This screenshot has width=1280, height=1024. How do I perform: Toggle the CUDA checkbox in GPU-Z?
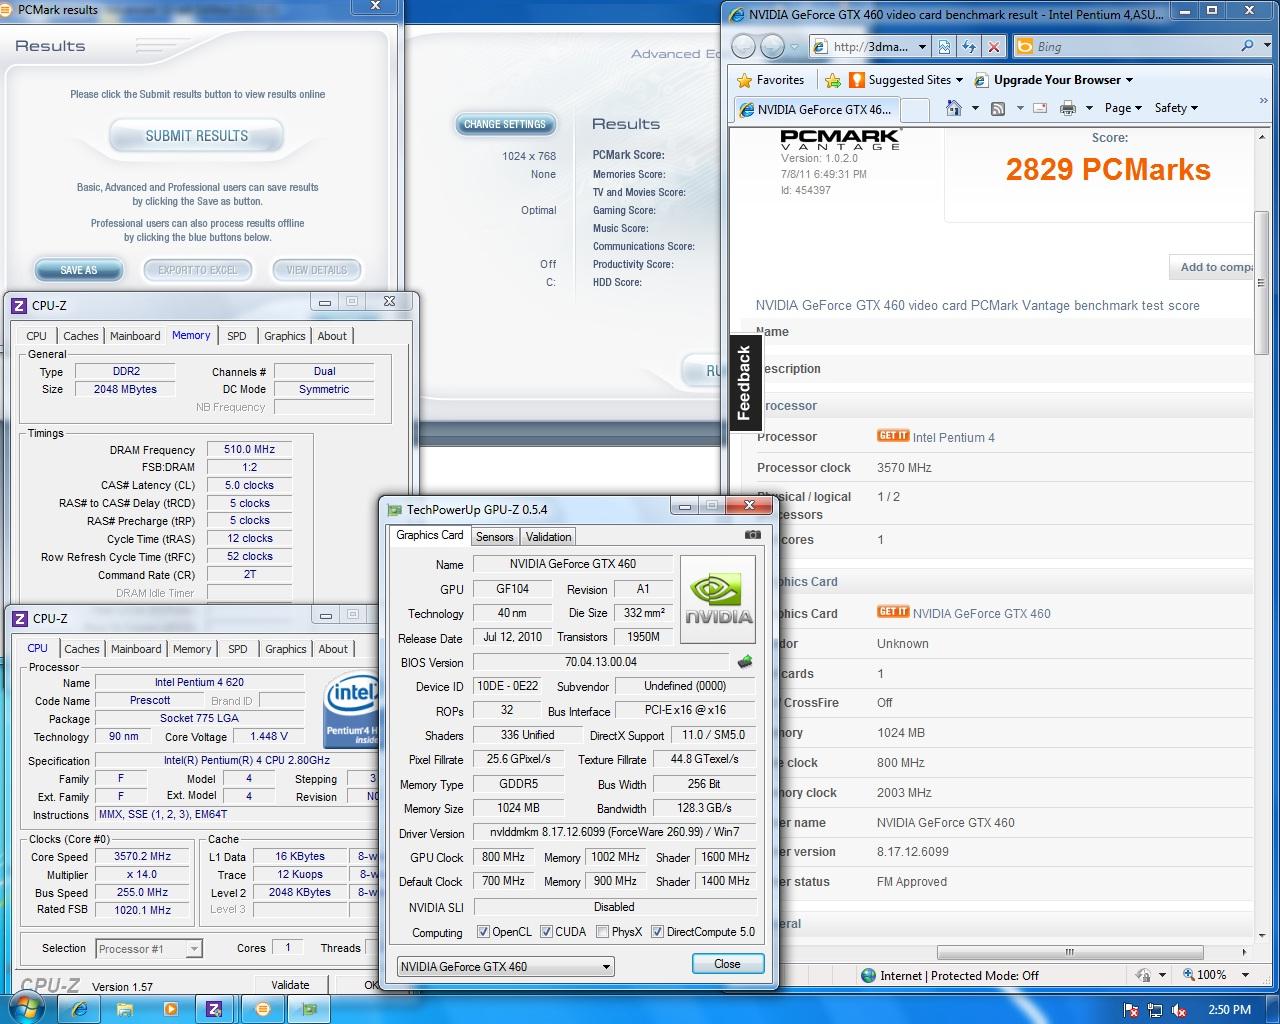click(547, 932)
